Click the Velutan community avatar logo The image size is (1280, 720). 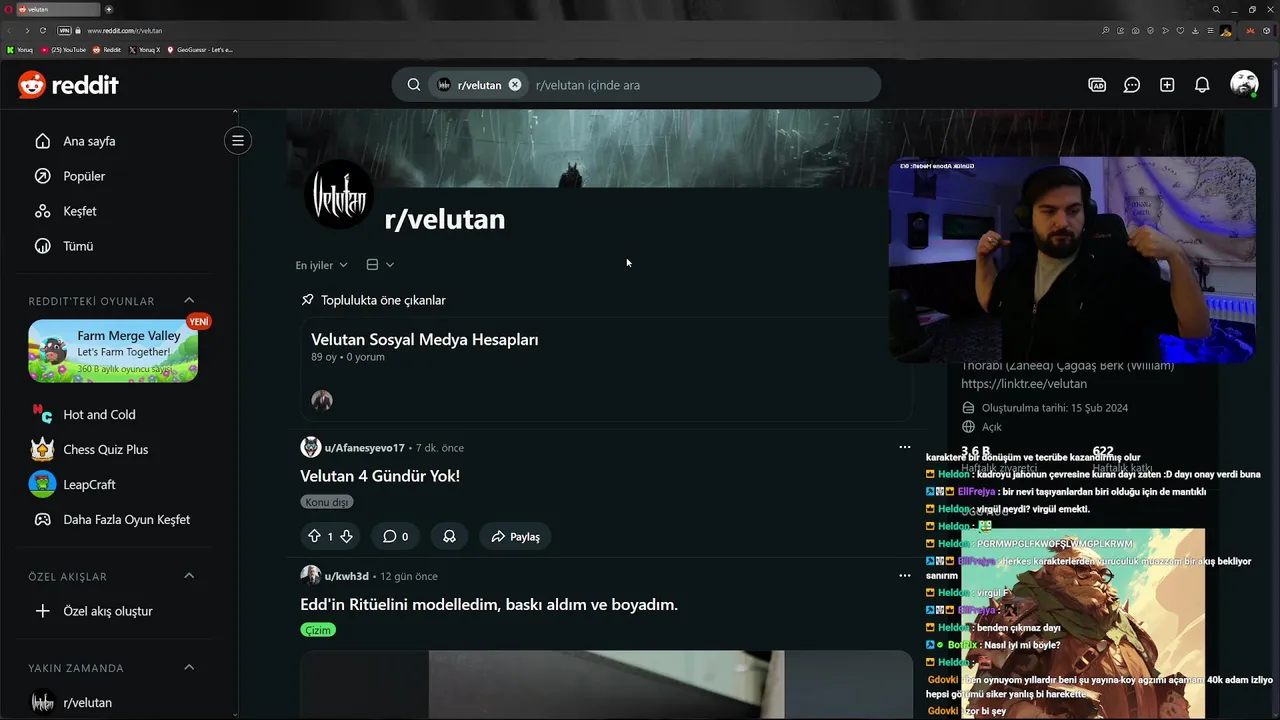[x=339, y=193]
